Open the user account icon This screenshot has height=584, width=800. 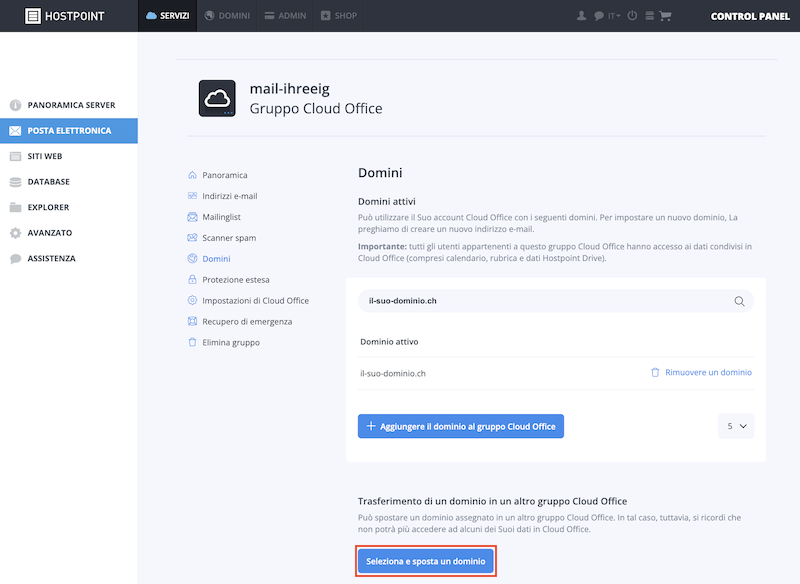tap(581, 16)
